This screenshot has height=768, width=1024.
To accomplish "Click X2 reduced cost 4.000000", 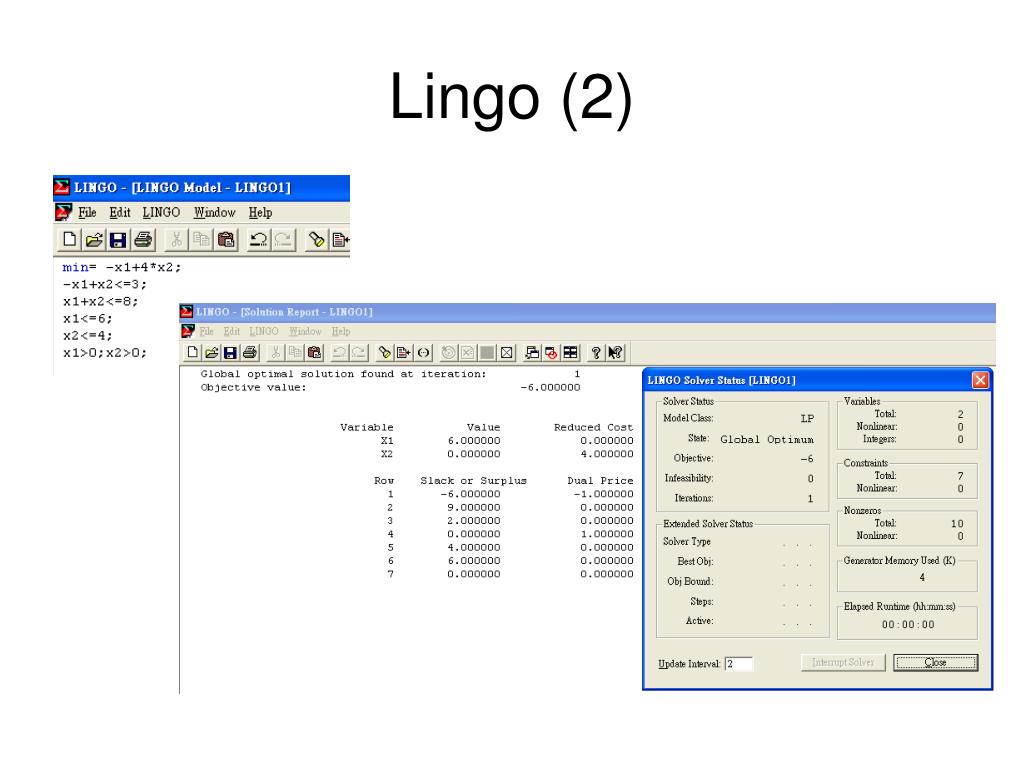I will (607, 454).
